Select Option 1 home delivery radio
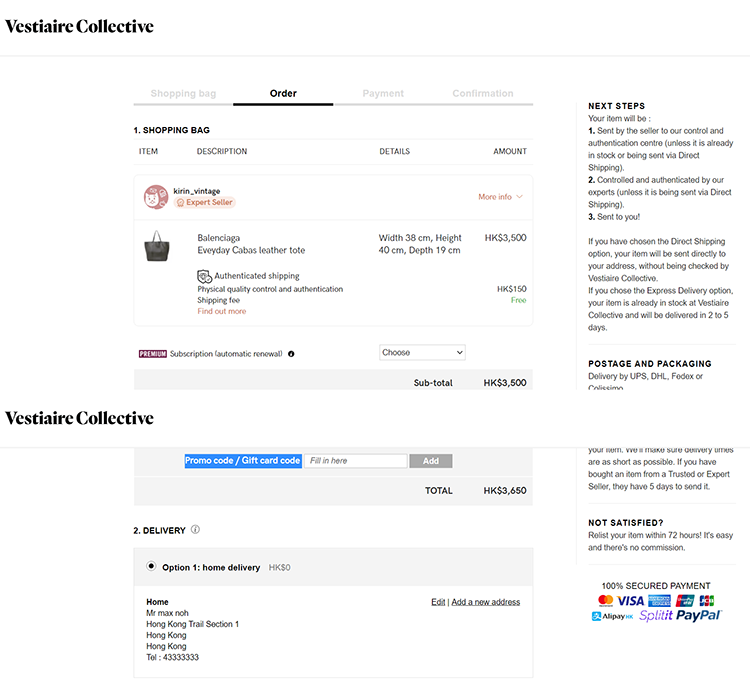The width and height of the screenshot is (750, 686). (151, 566)
